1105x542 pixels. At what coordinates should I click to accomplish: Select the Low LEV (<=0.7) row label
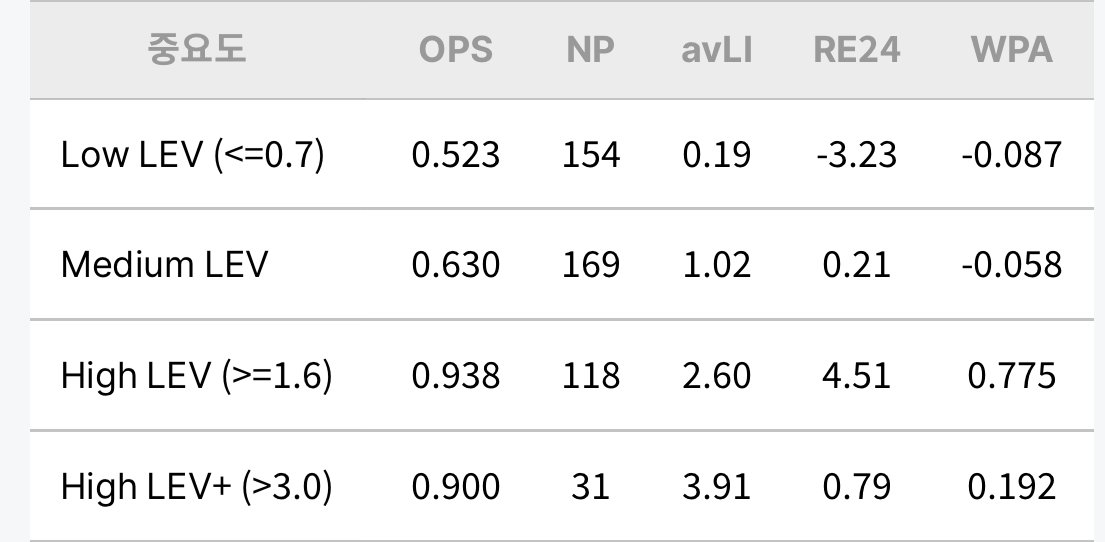pos(192,154)
